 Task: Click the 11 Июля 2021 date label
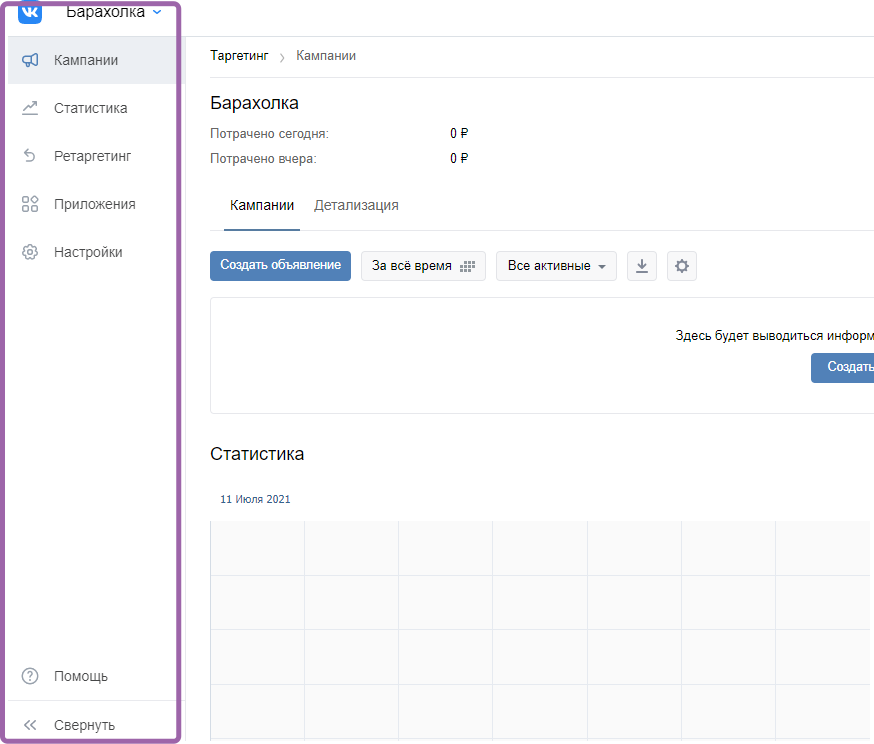[255, 499]
